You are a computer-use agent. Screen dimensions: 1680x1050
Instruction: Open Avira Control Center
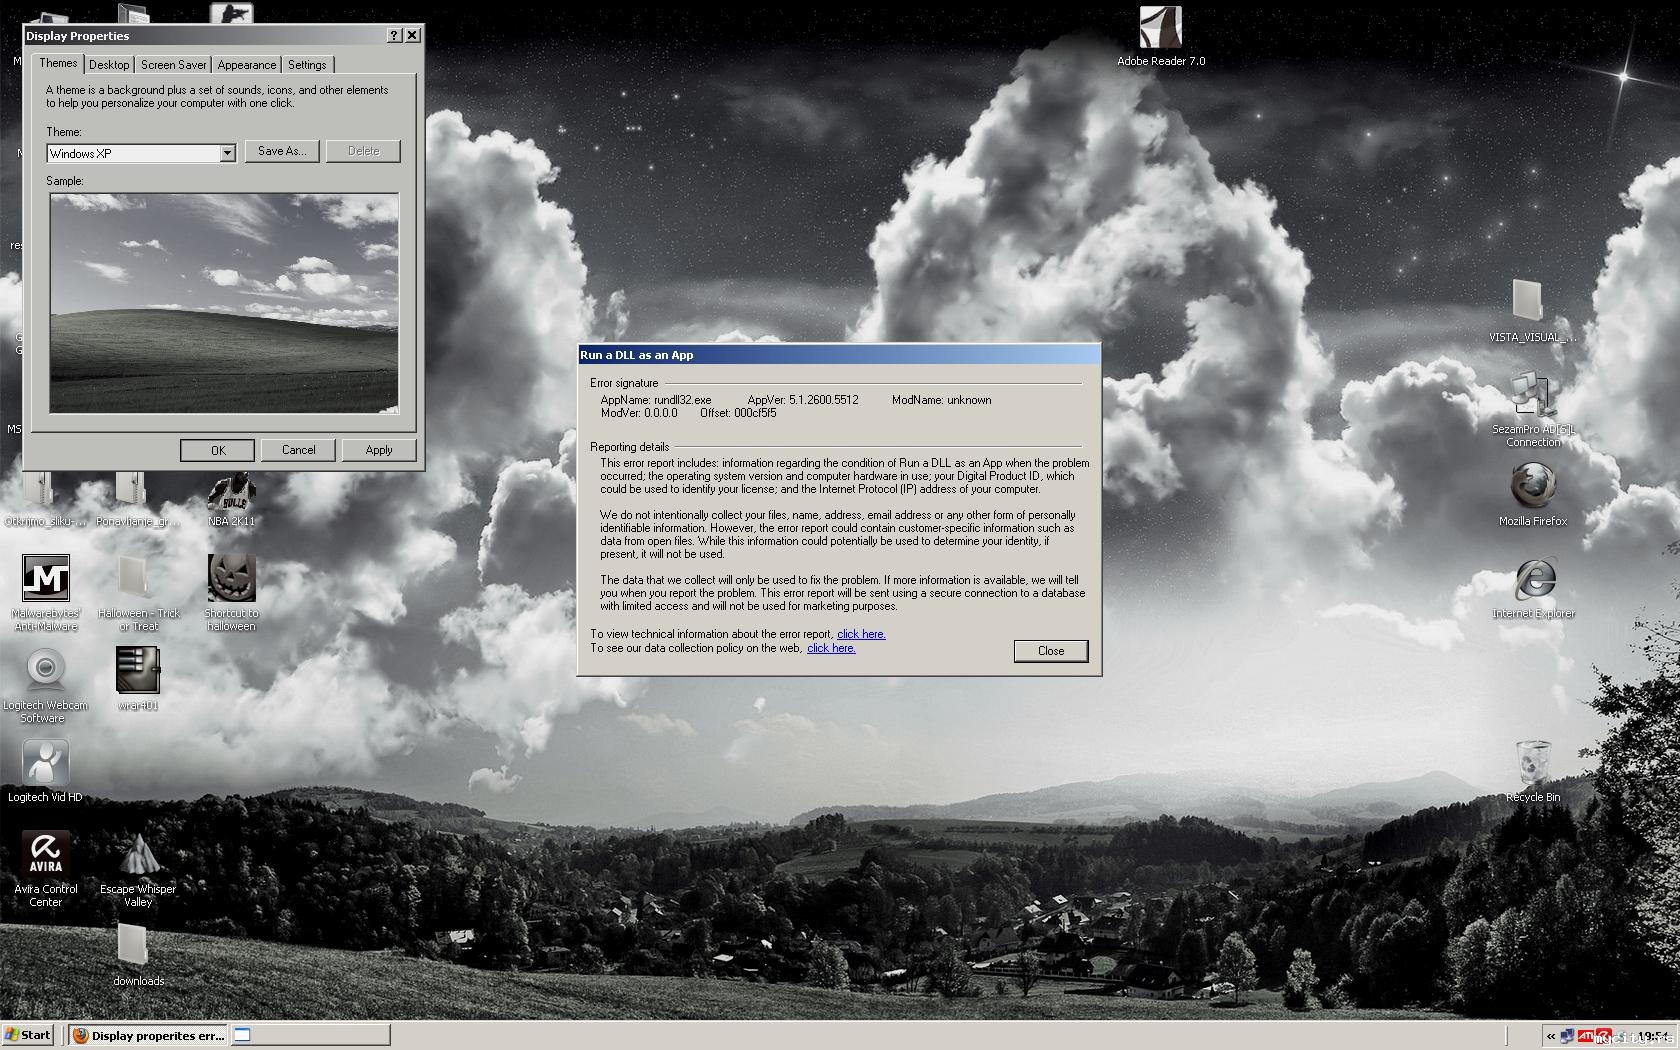pos(46,869)
